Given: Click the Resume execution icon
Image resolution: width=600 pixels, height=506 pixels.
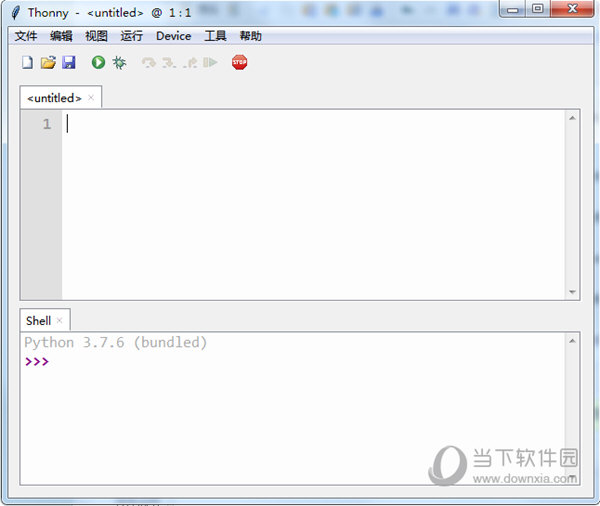Looking at the screenshot, I should pyautogui.click(x=210, y=62).
